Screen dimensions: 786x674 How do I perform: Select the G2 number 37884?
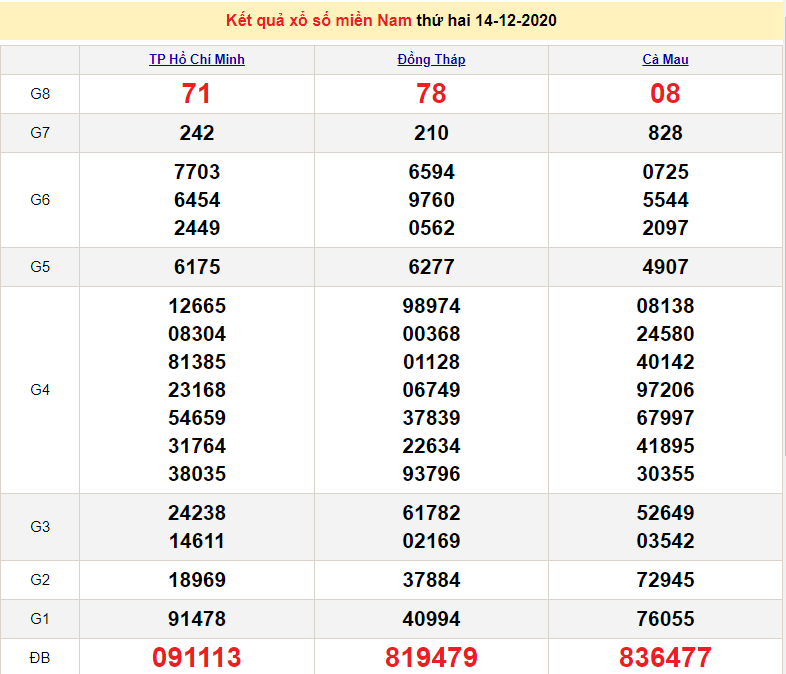coord(431,580)
